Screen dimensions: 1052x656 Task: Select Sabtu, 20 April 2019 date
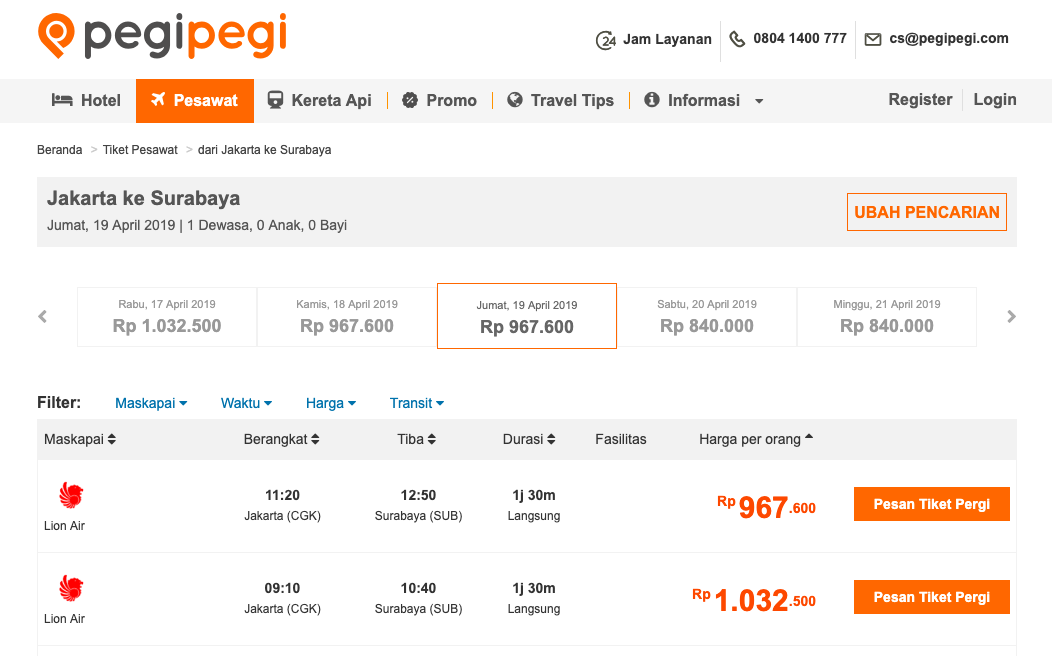(x=706, y=317)
